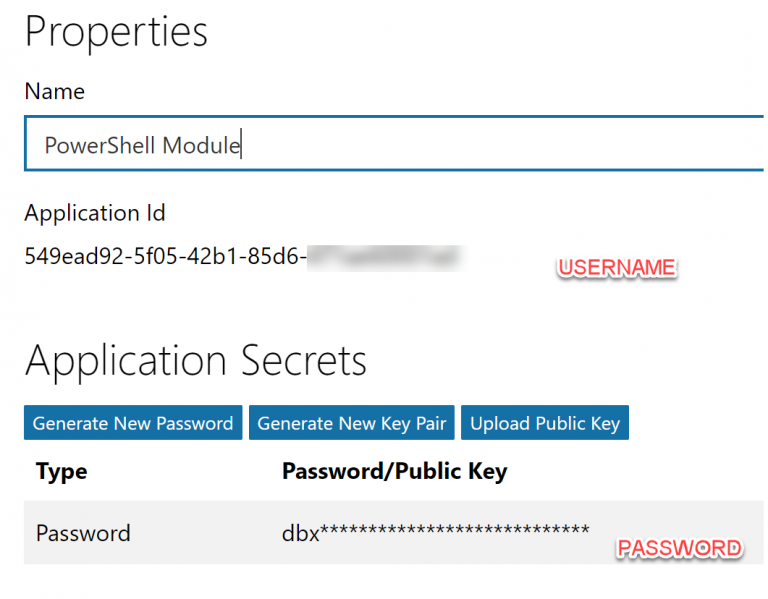Image resolution: width=768 pixels, height=599 pixels.
Task: Click the masked dbx password value
Action: (x=435, y=532)
